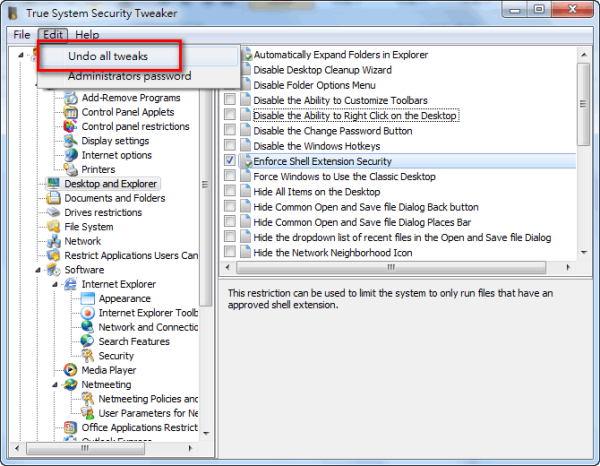This screenshot has width=600, height=466.
Task: Enable Disable the Ability to Customize Toolbars
Action: 230,99
